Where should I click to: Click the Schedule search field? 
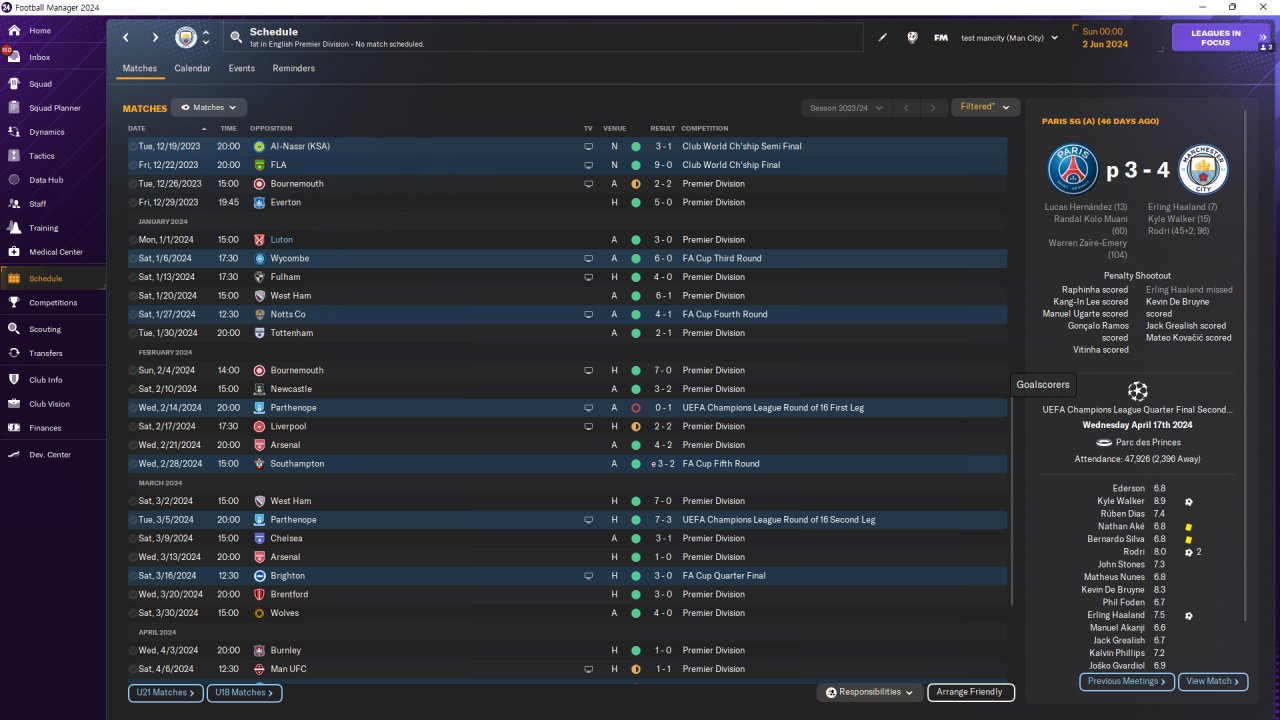pyautogui.click(x=543, y=38)
